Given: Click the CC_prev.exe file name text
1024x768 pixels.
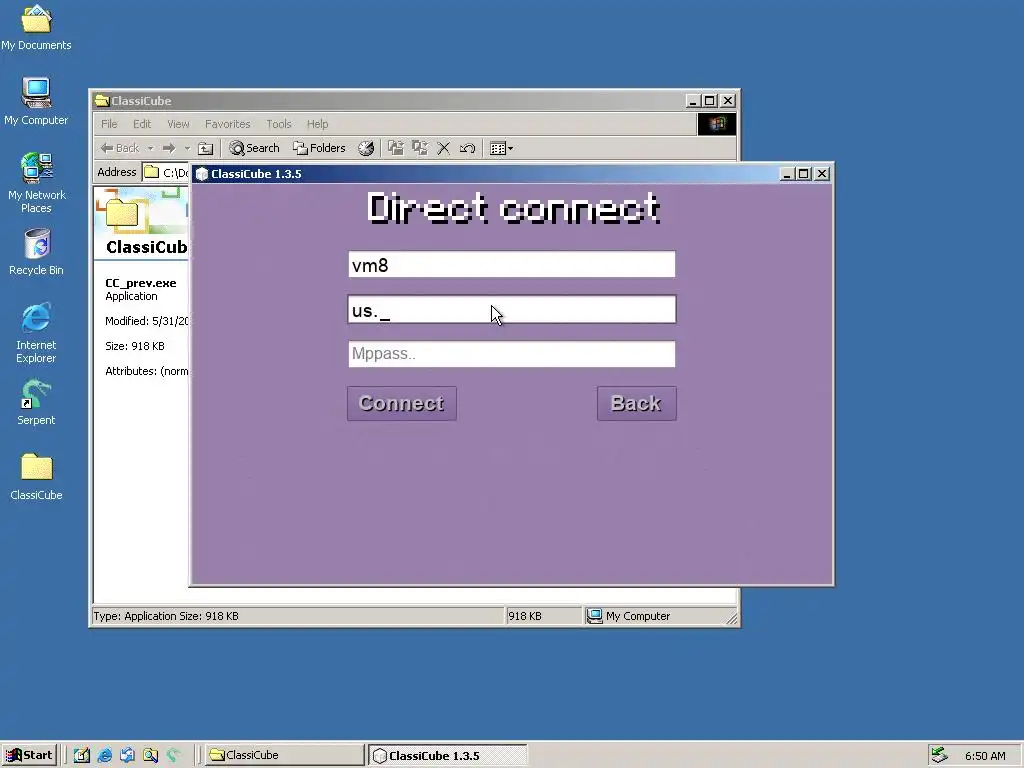Looking at the screenshot, I should (140, 283).
